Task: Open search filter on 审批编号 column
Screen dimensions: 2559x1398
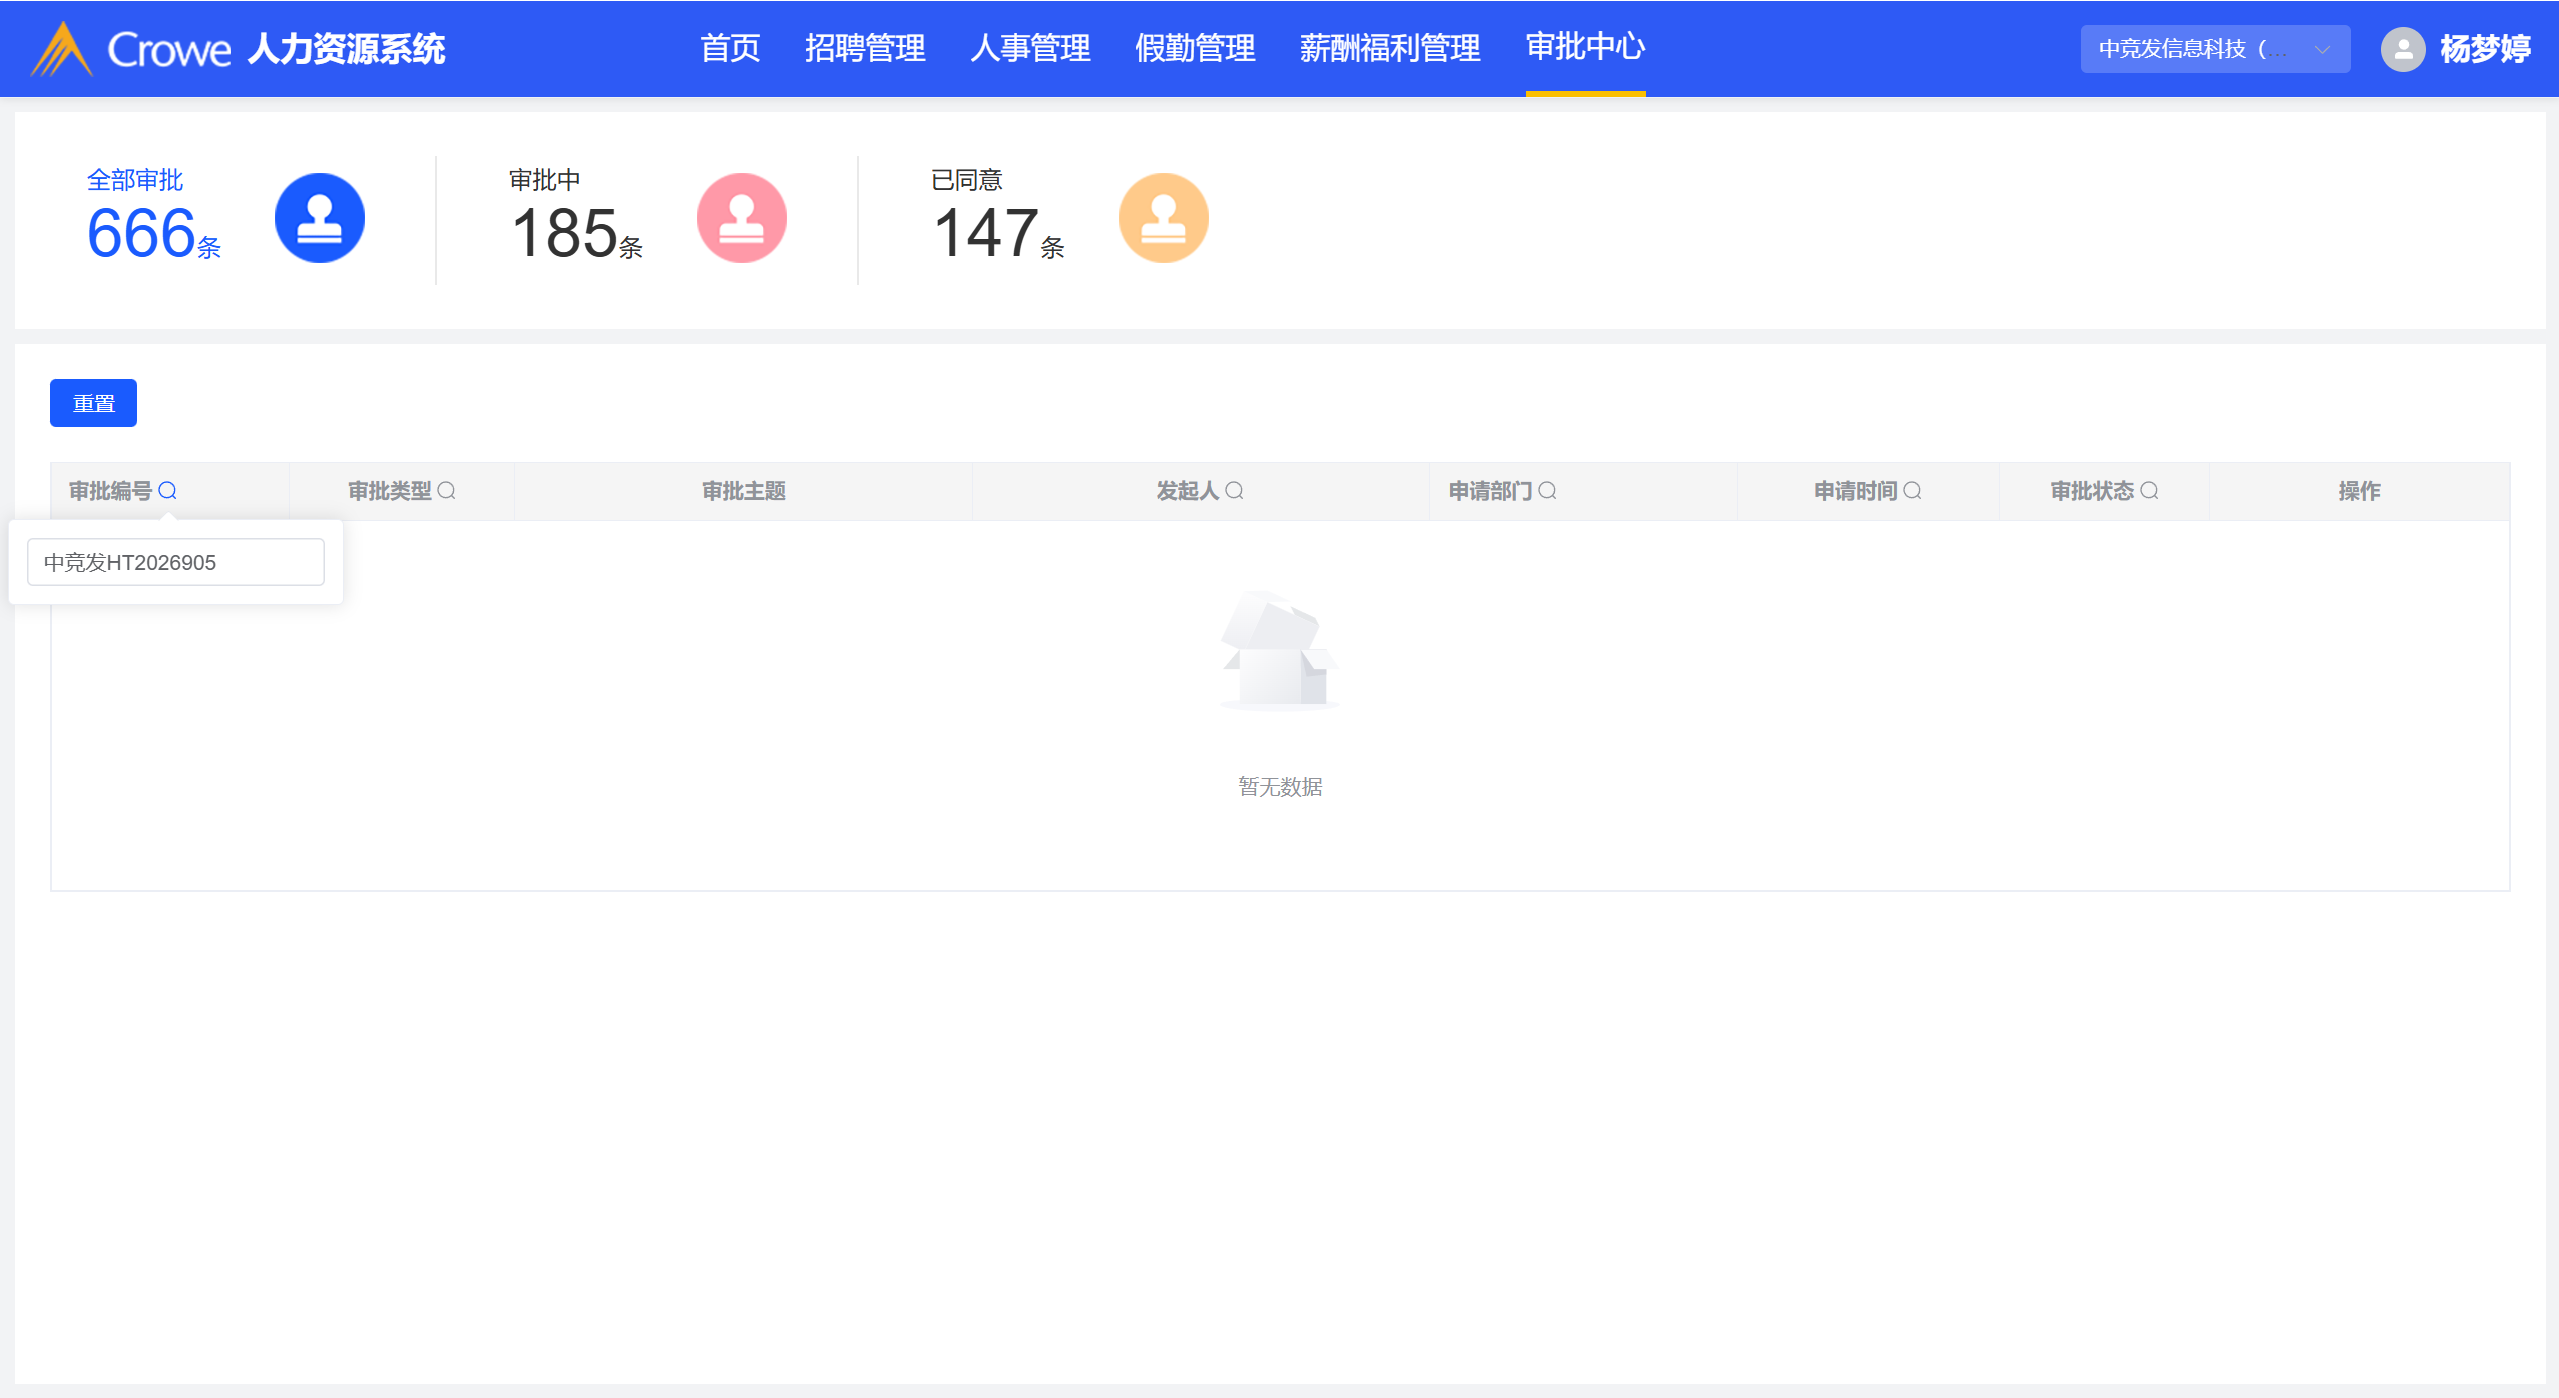Action: (167, 491)
